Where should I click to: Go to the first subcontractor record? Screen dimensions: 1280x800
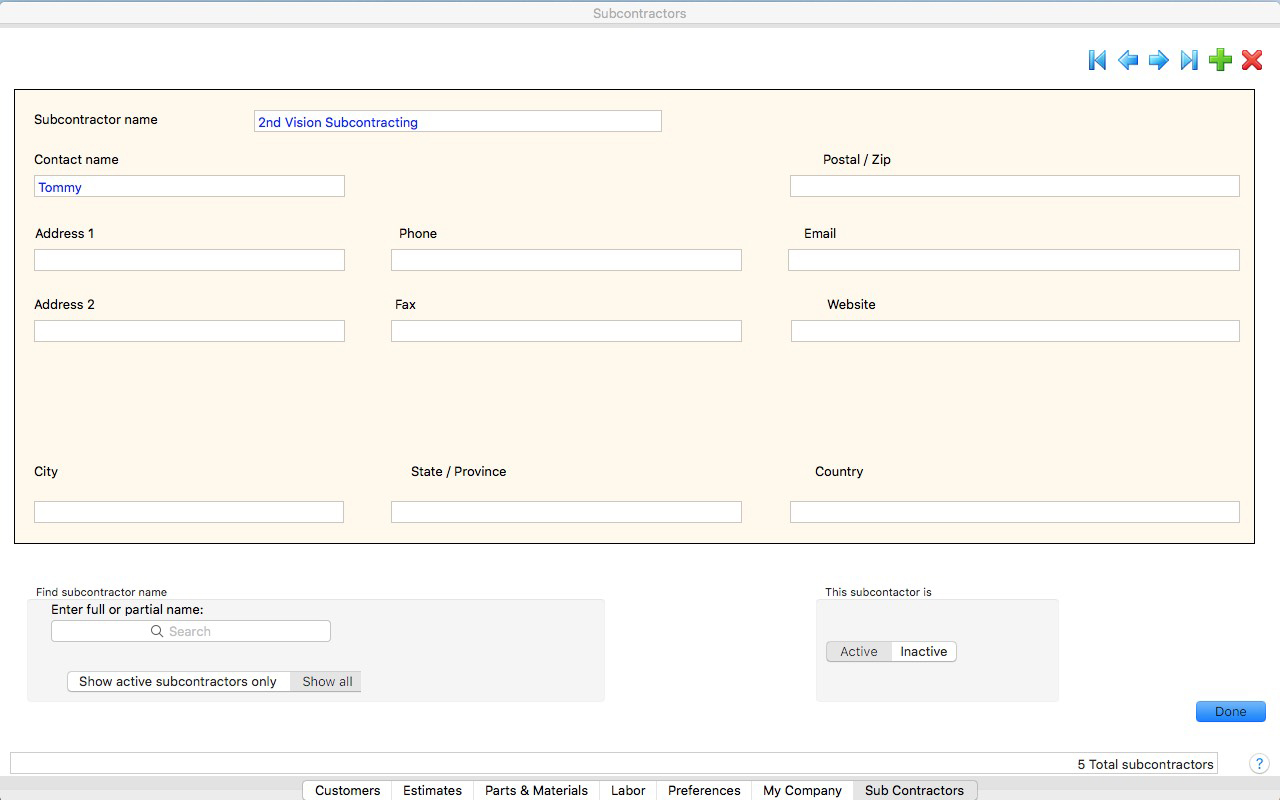coord(1097,60)
